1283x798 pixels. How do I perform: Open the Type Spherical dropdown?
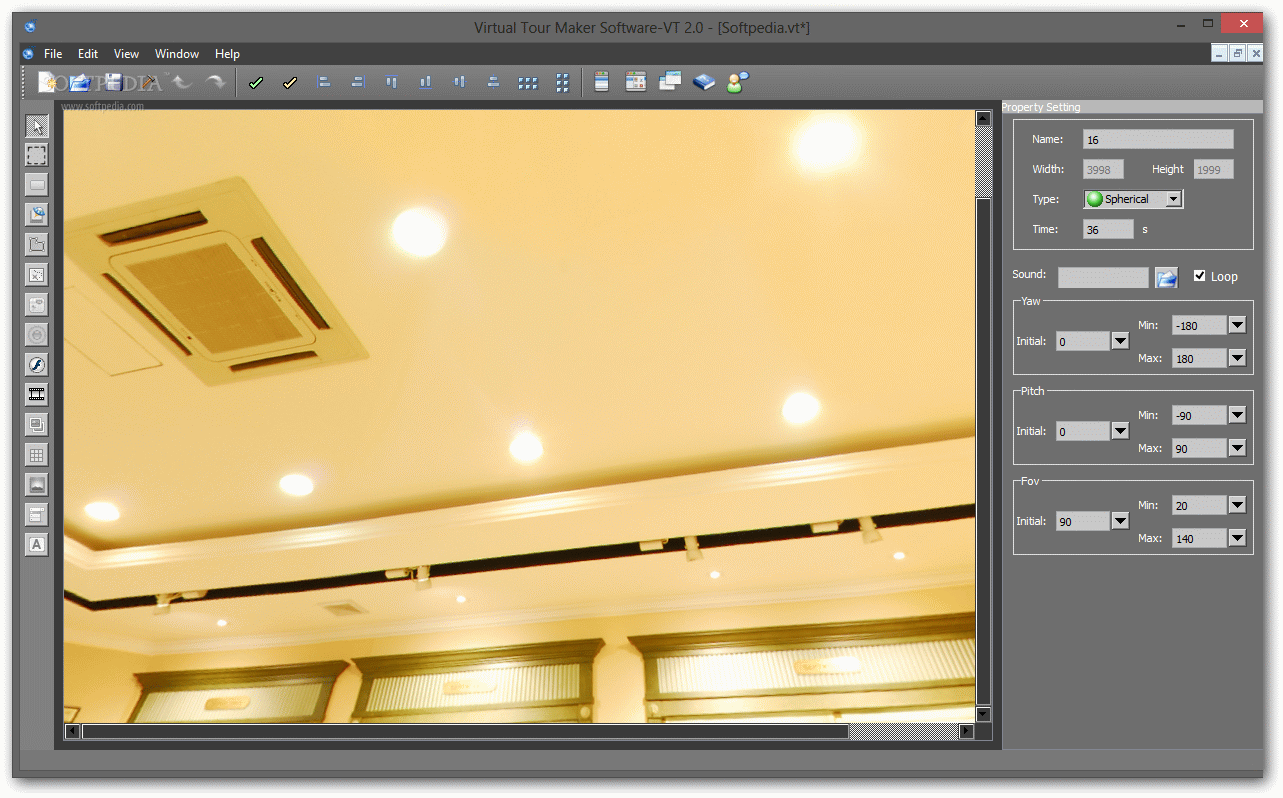[x=1174, y=199]
